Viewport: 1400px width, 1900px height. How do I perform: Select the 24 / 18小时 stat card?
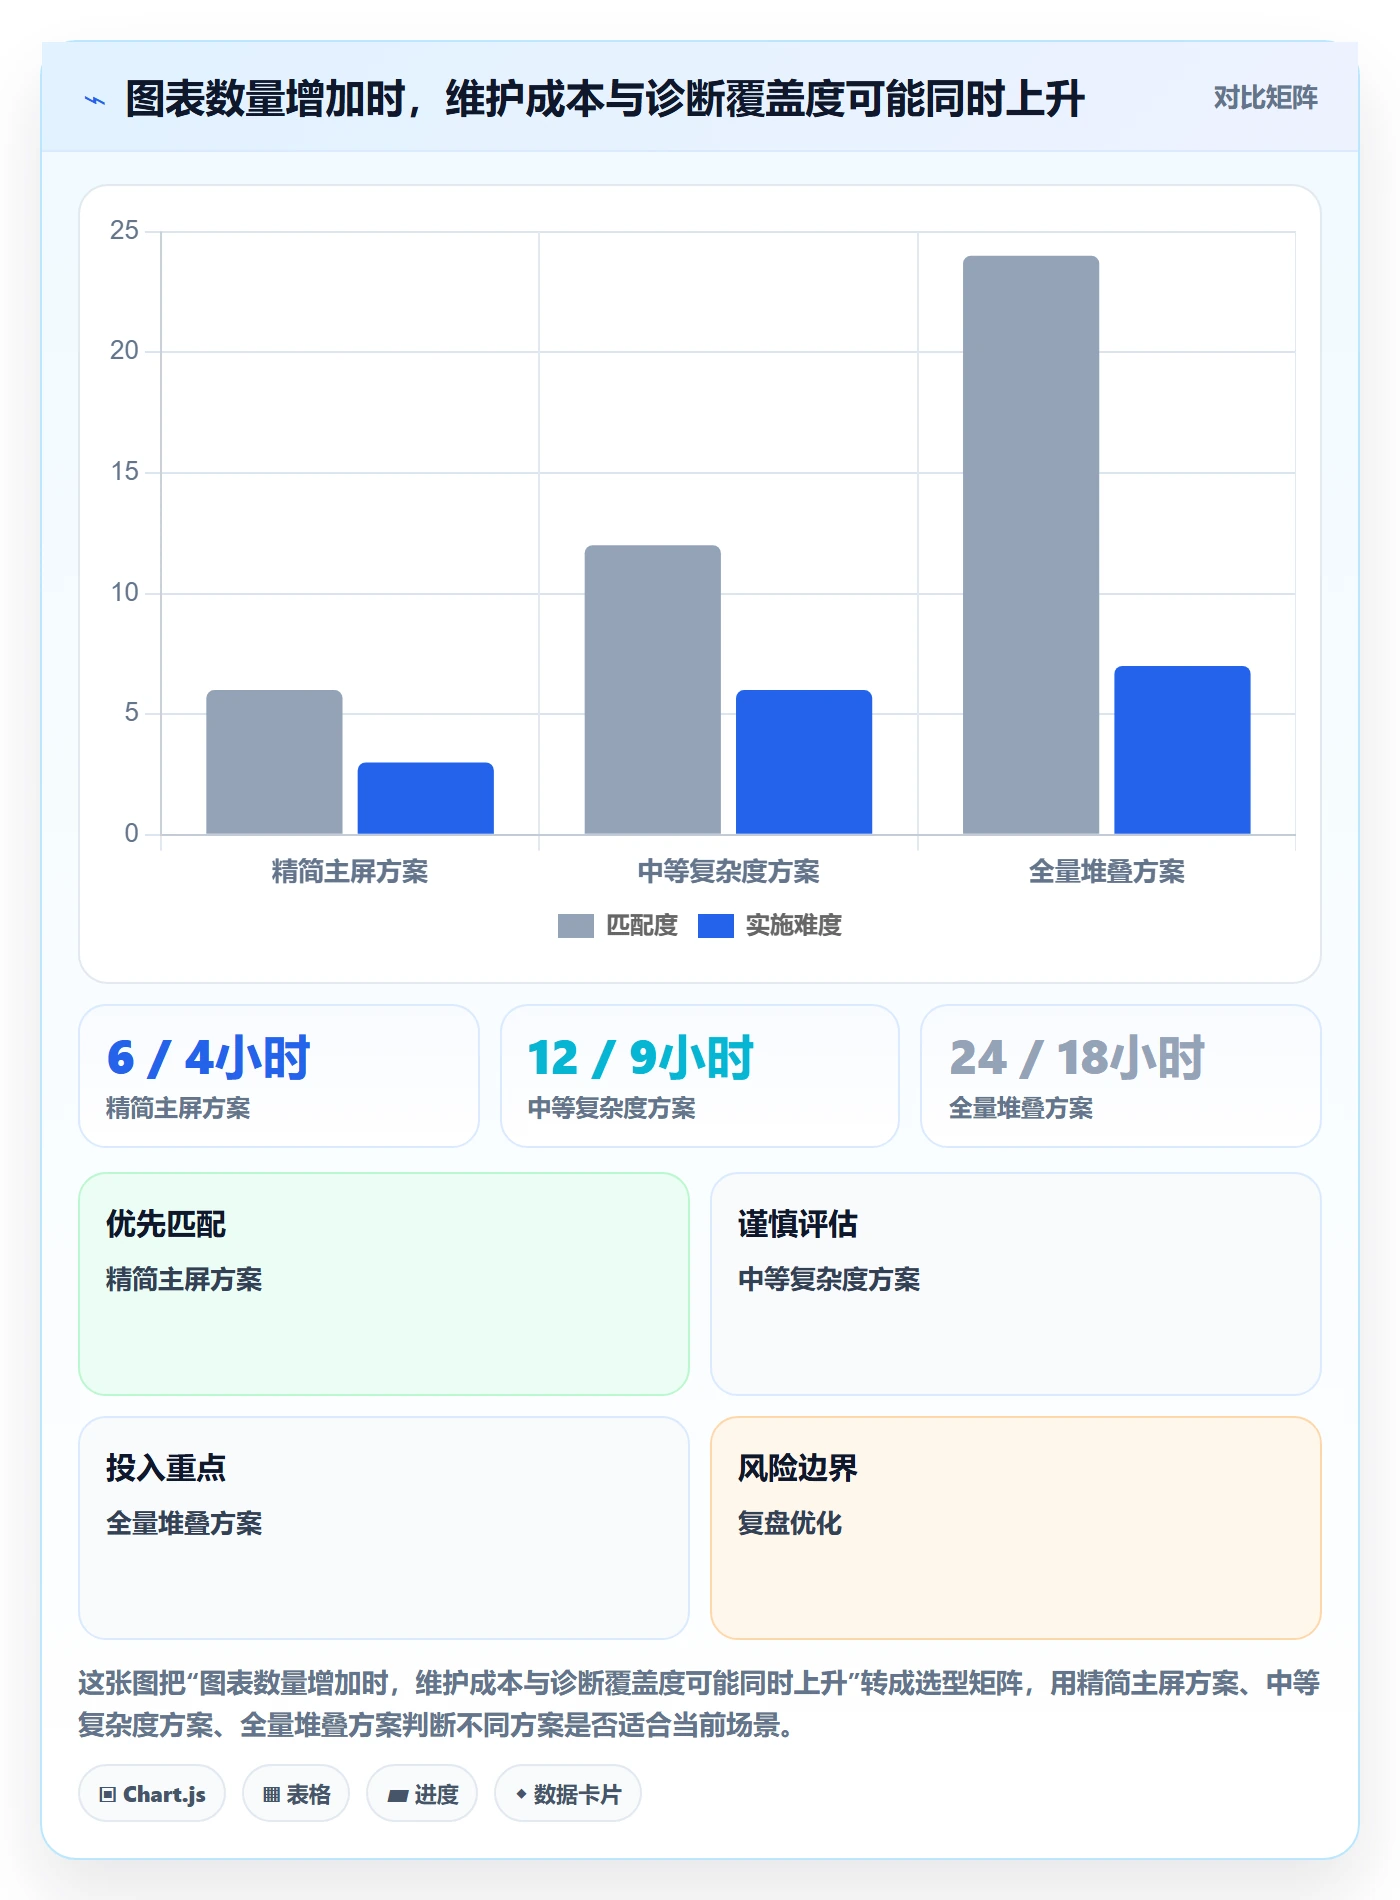(x=1121, y=1076)
